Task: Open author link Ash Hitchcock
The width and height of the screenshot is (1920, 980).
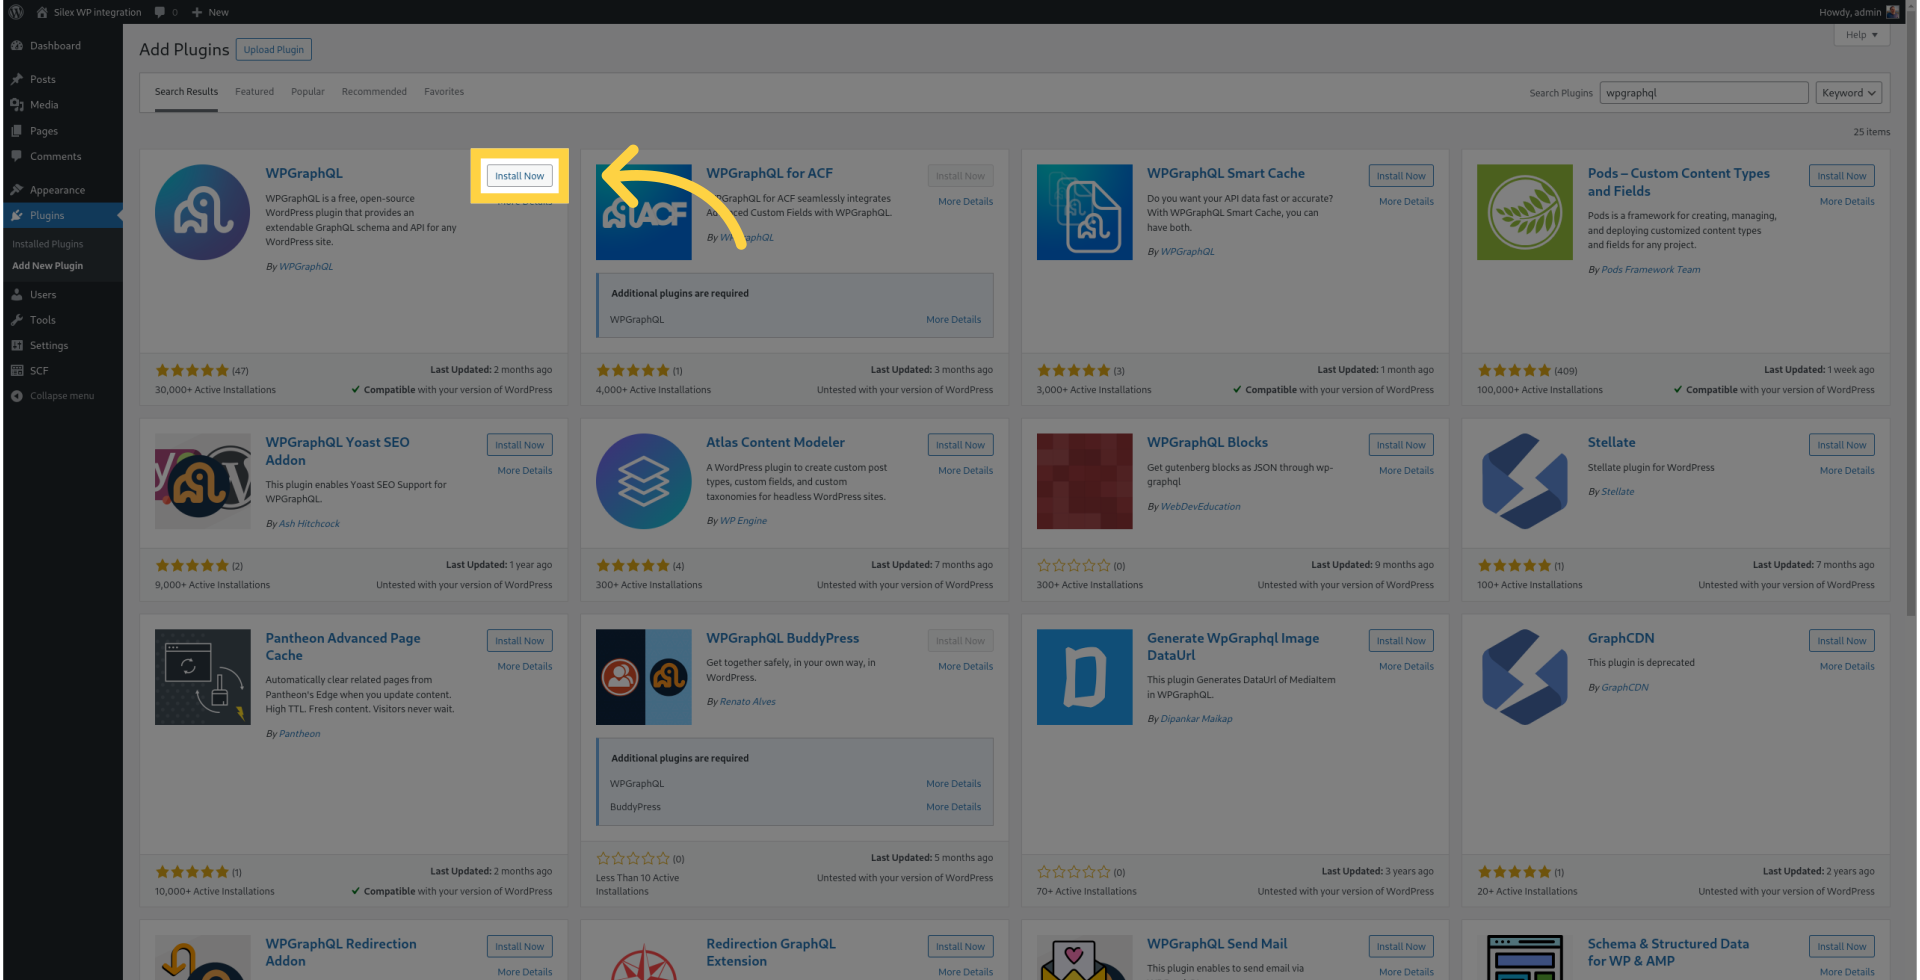Action: [309, 524]
